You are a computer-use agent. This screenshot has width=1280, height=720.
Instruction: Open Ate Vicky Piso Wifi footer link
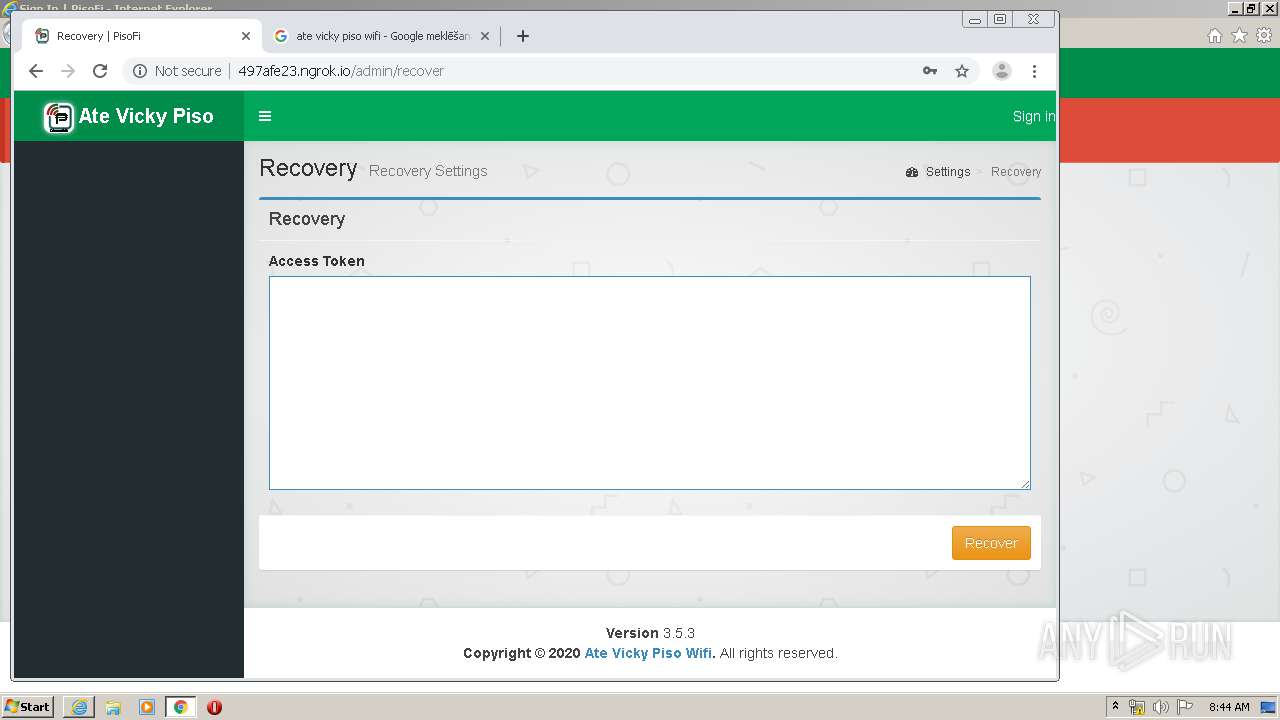(650, 653)
